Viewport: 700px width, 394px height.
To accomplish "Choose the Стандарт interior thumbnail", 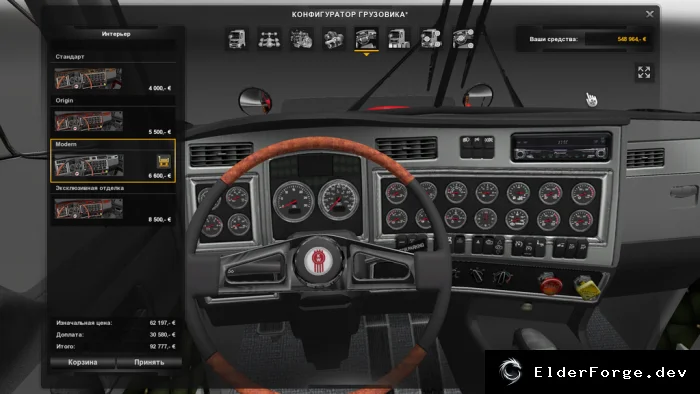I will click(x=88, y=79).
